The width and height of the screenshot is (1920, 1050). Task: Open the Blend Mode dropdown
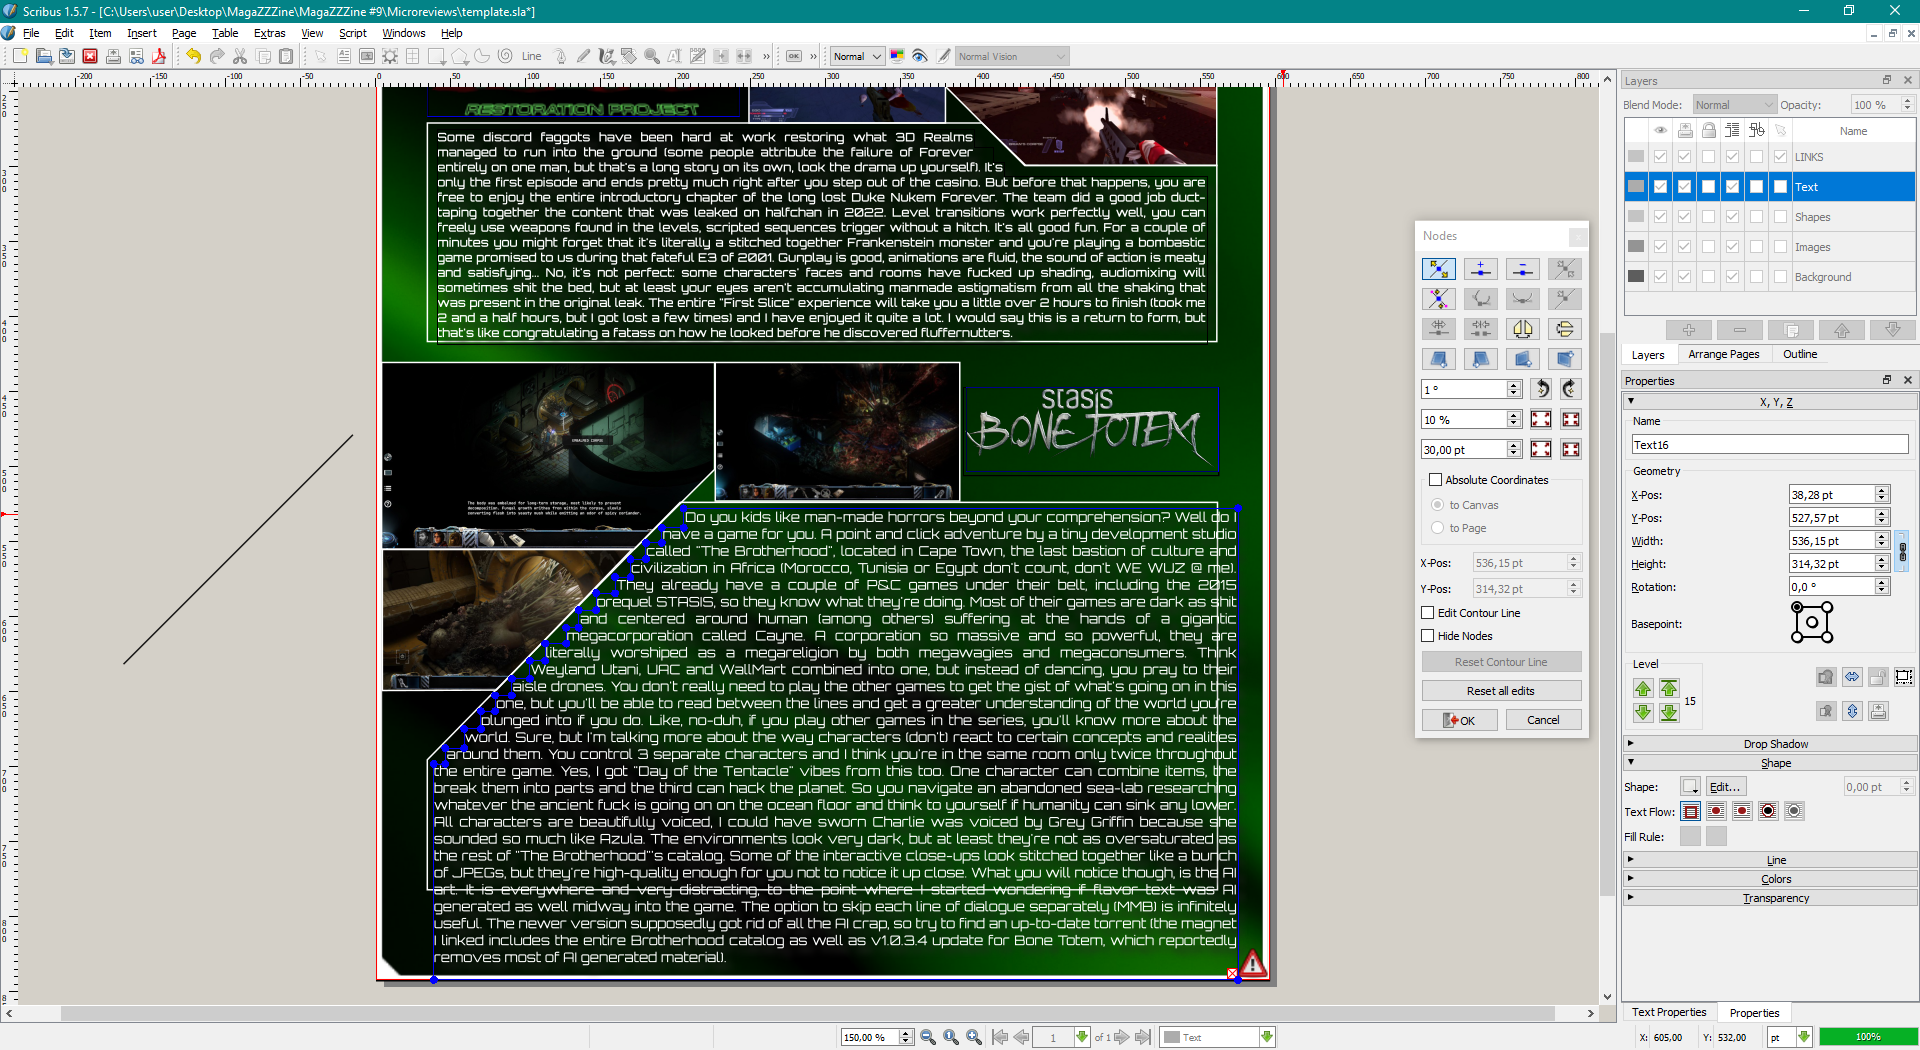click(1734, 105)
